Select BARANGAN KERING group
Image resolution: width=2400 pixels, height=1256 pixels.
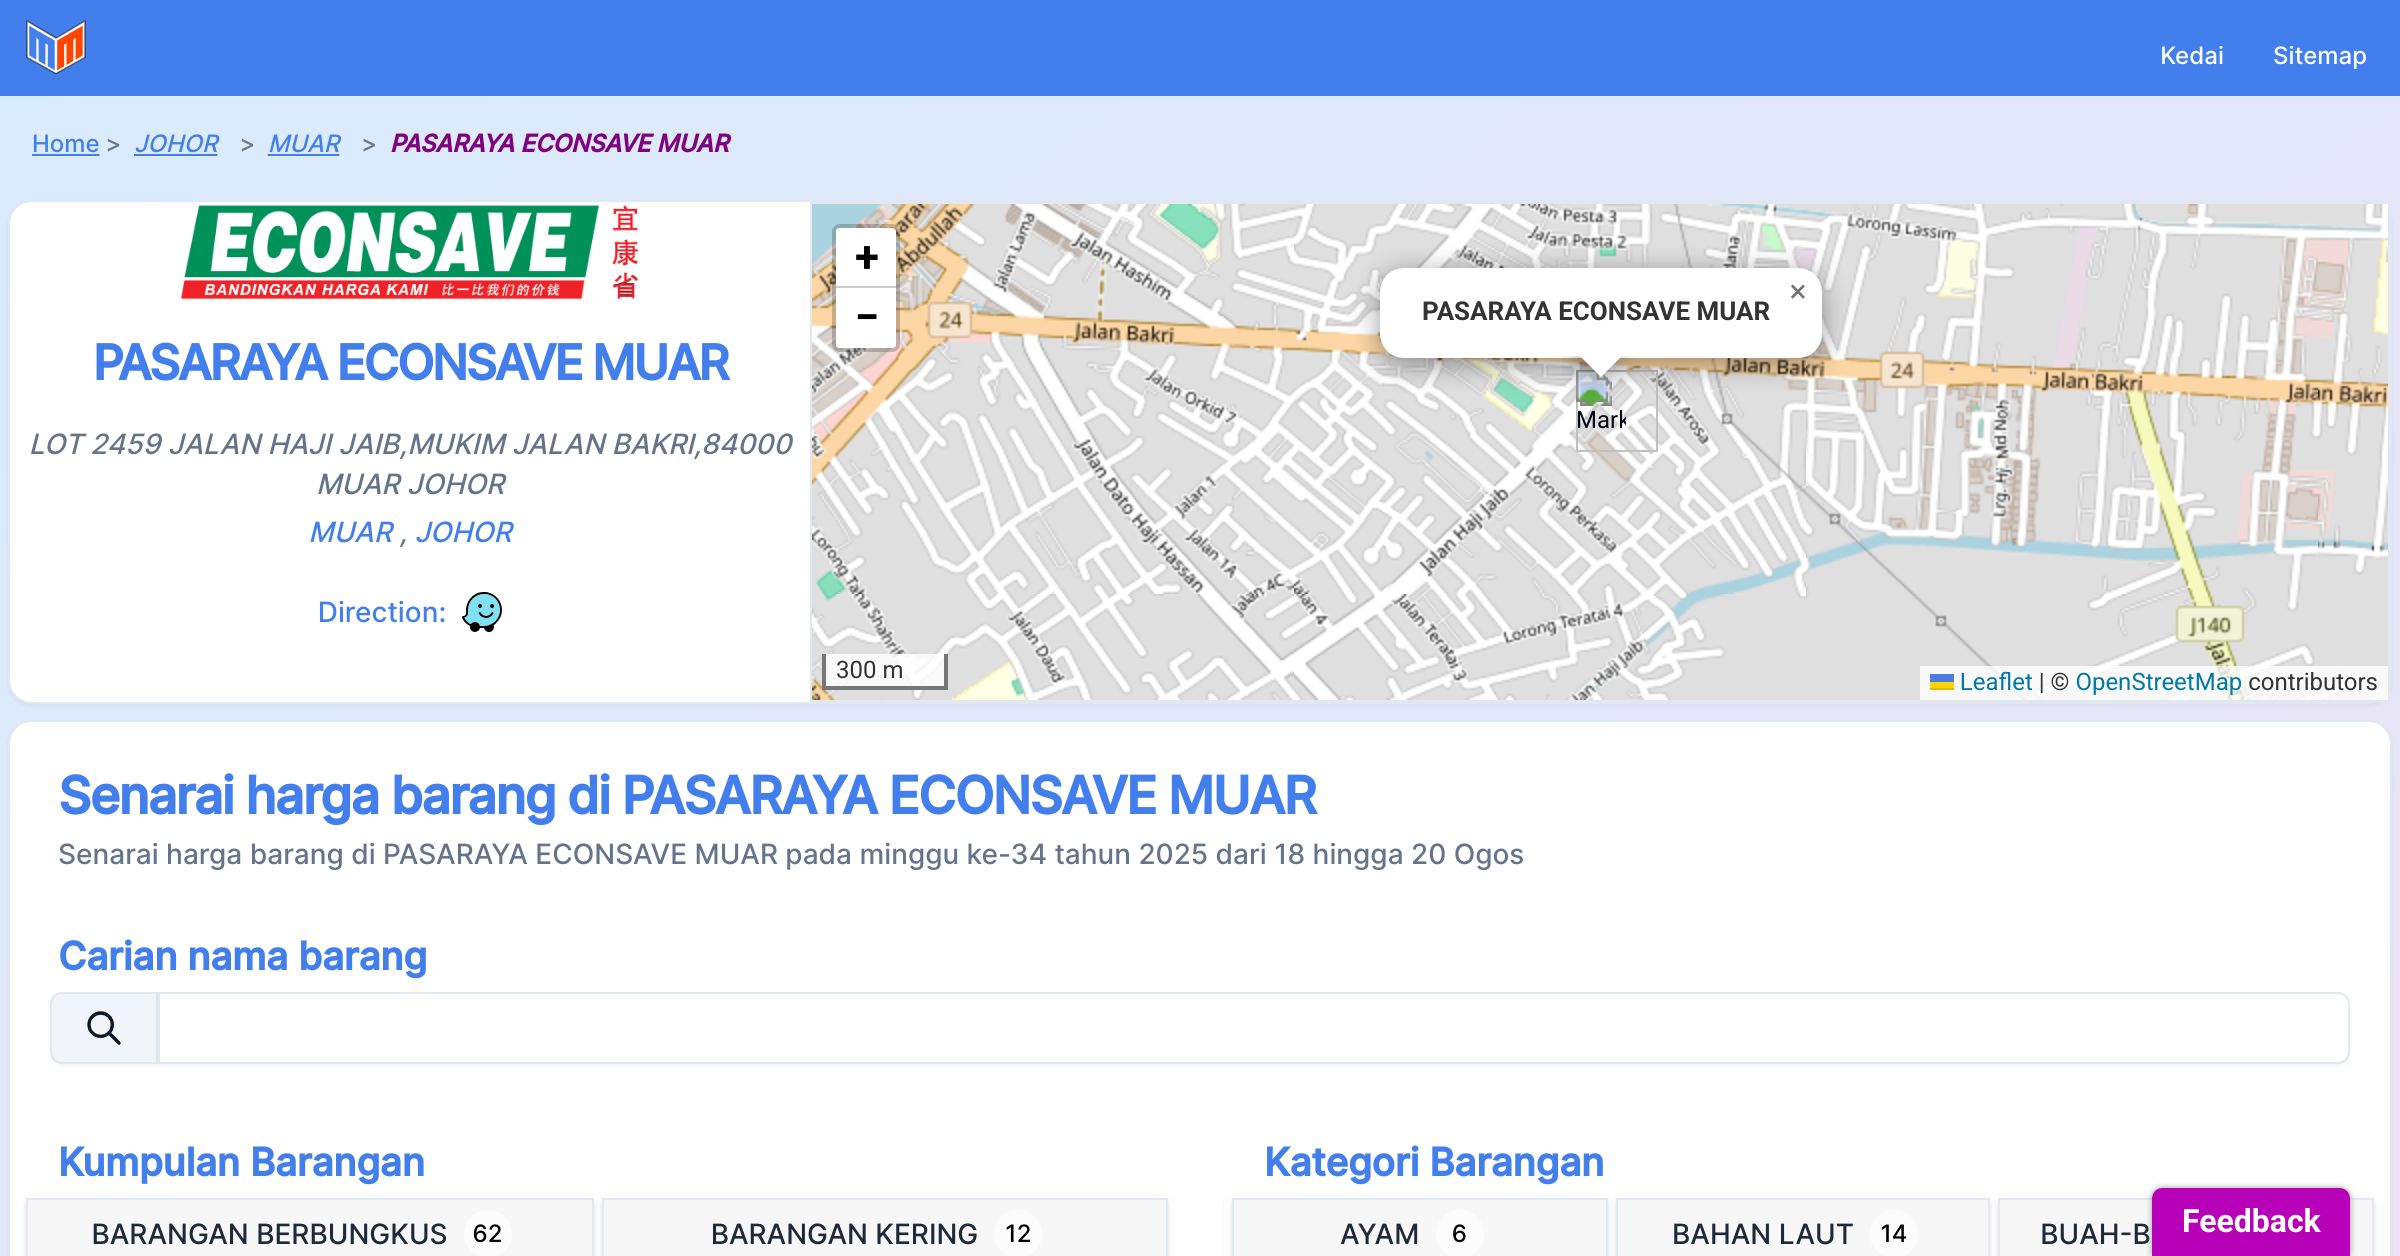click(884, 1233)
